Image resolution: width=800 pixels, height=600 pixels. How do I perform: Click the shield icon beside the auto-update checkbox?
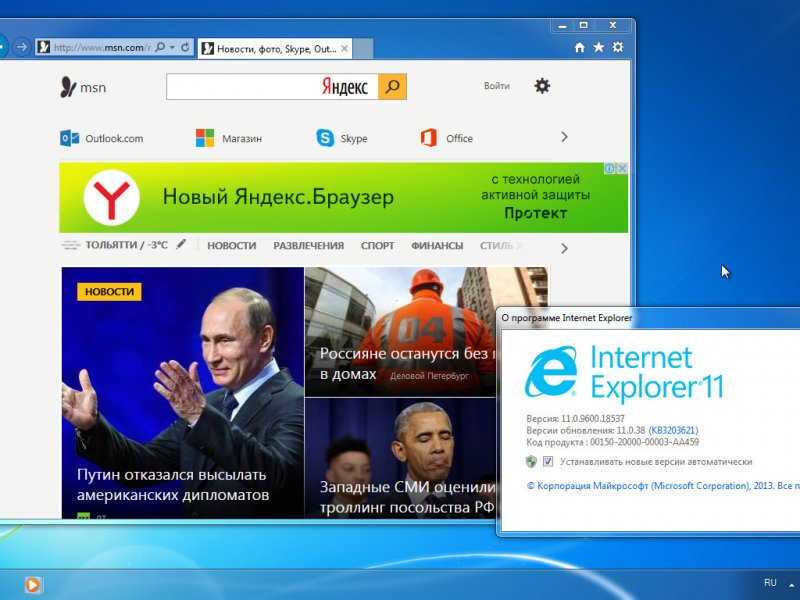[x=532, y=461]
